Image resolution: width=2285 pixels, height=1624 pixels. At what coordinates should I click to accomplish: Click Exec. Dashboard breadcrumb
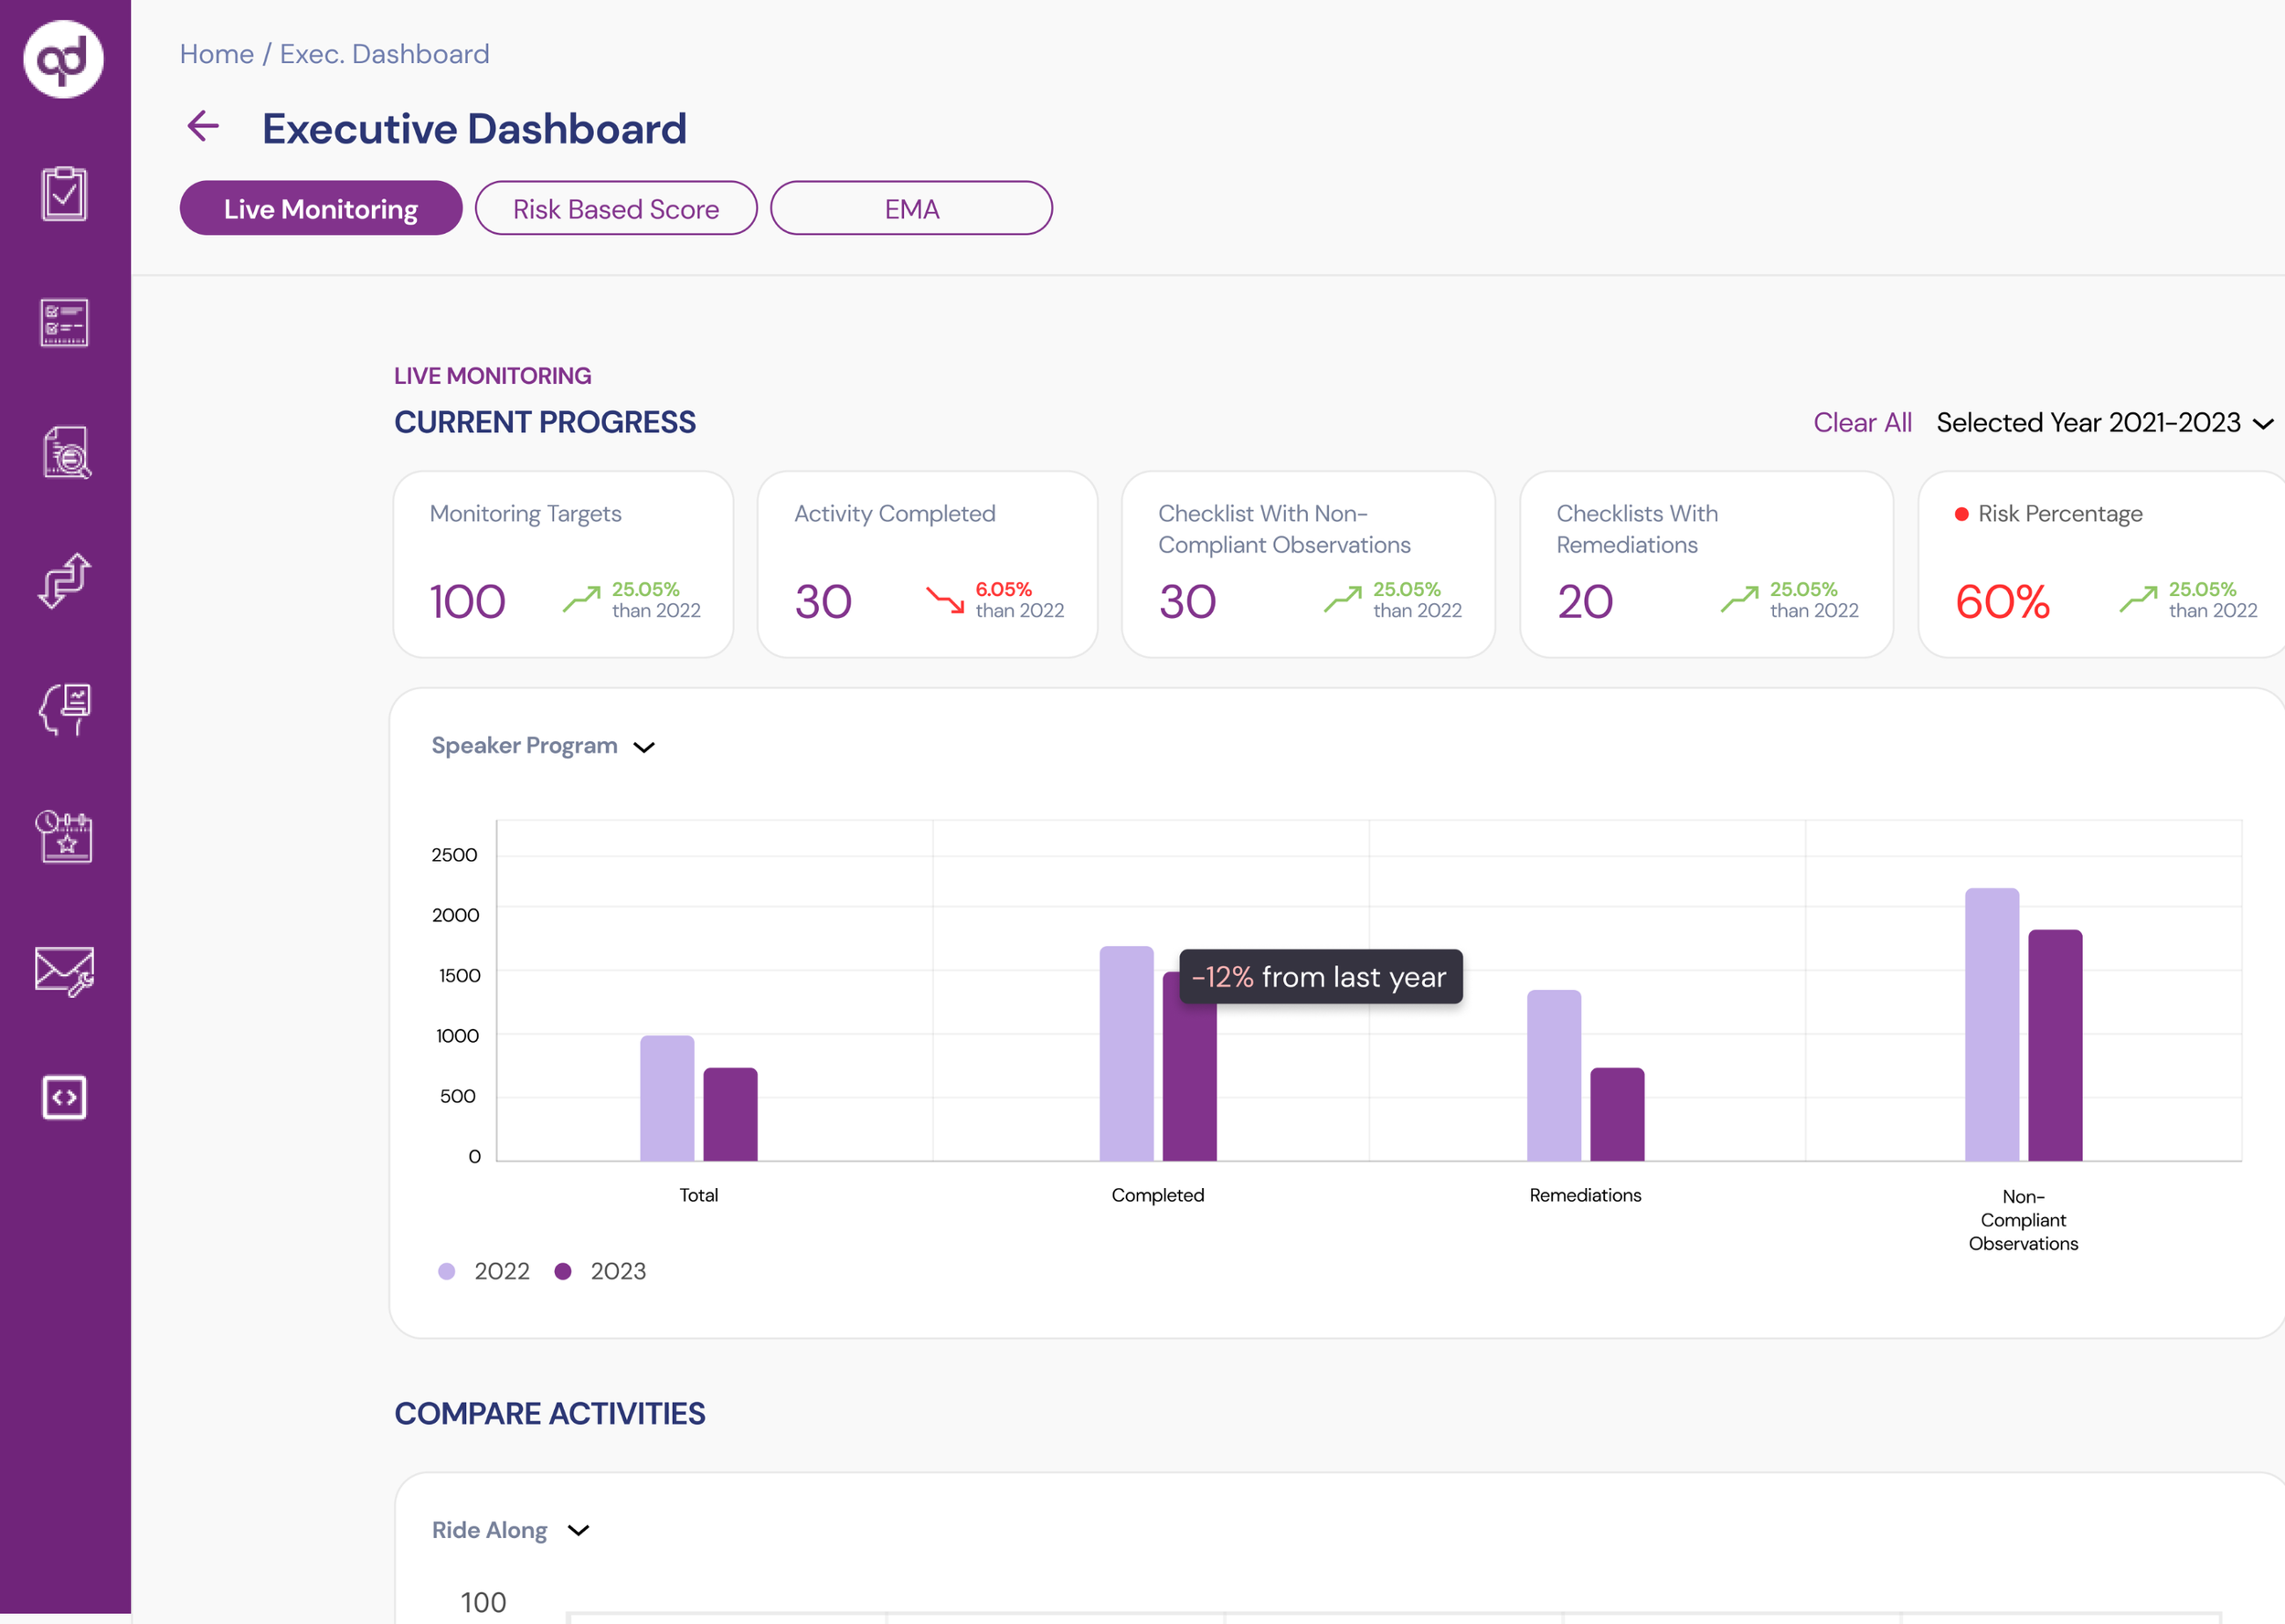385,54
